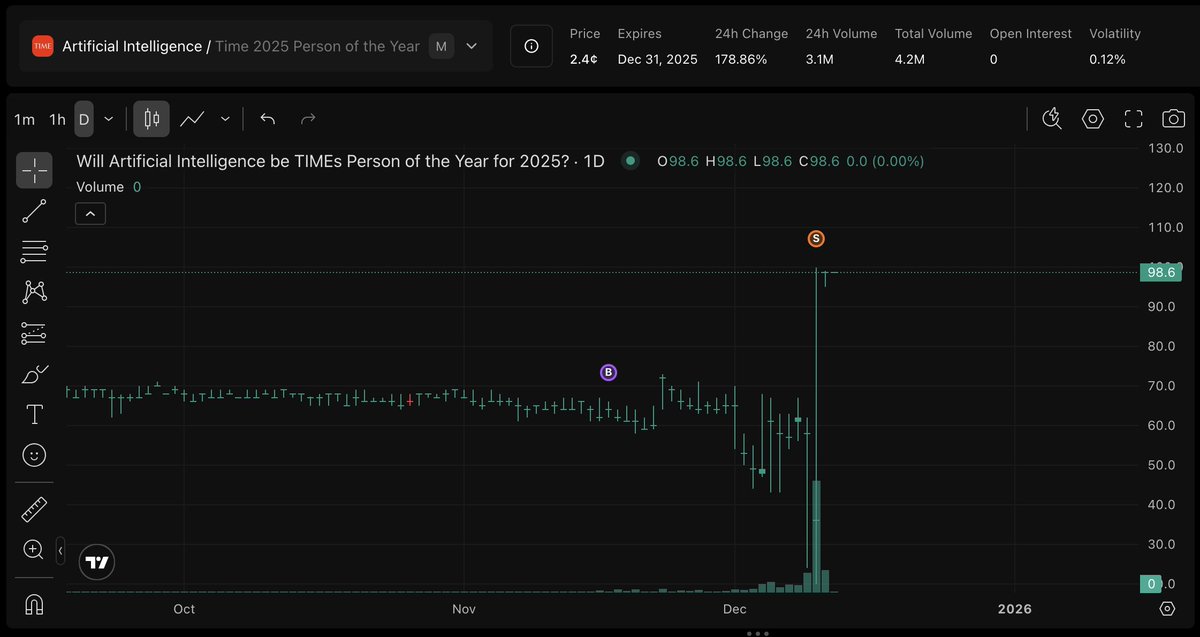Viewport: 1200px width, 637px height.
Task: Take a chart snapshot with camera
Action: click(x=1173, y=119)
